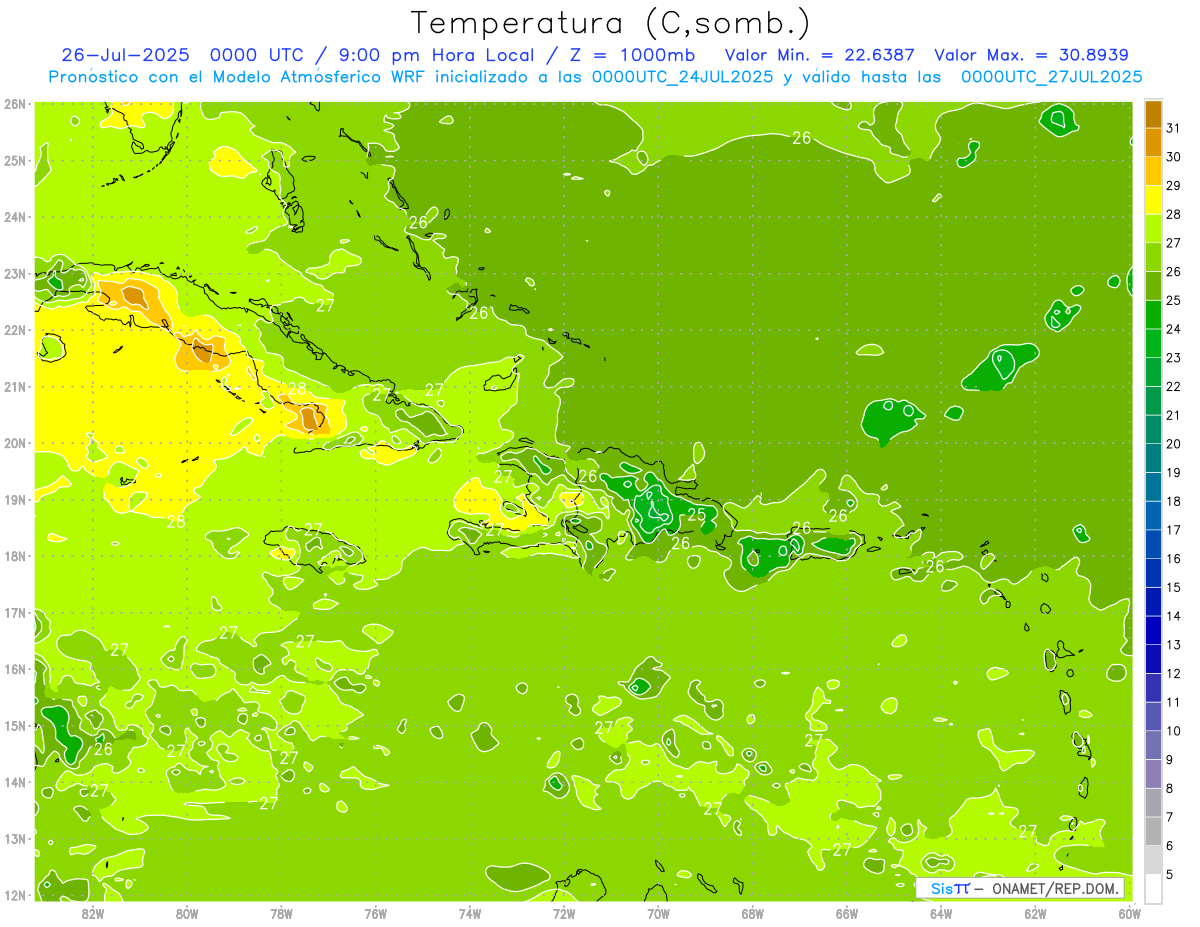Click the 26N latitude axis label
1200x927 pixels.
point(15,104)
